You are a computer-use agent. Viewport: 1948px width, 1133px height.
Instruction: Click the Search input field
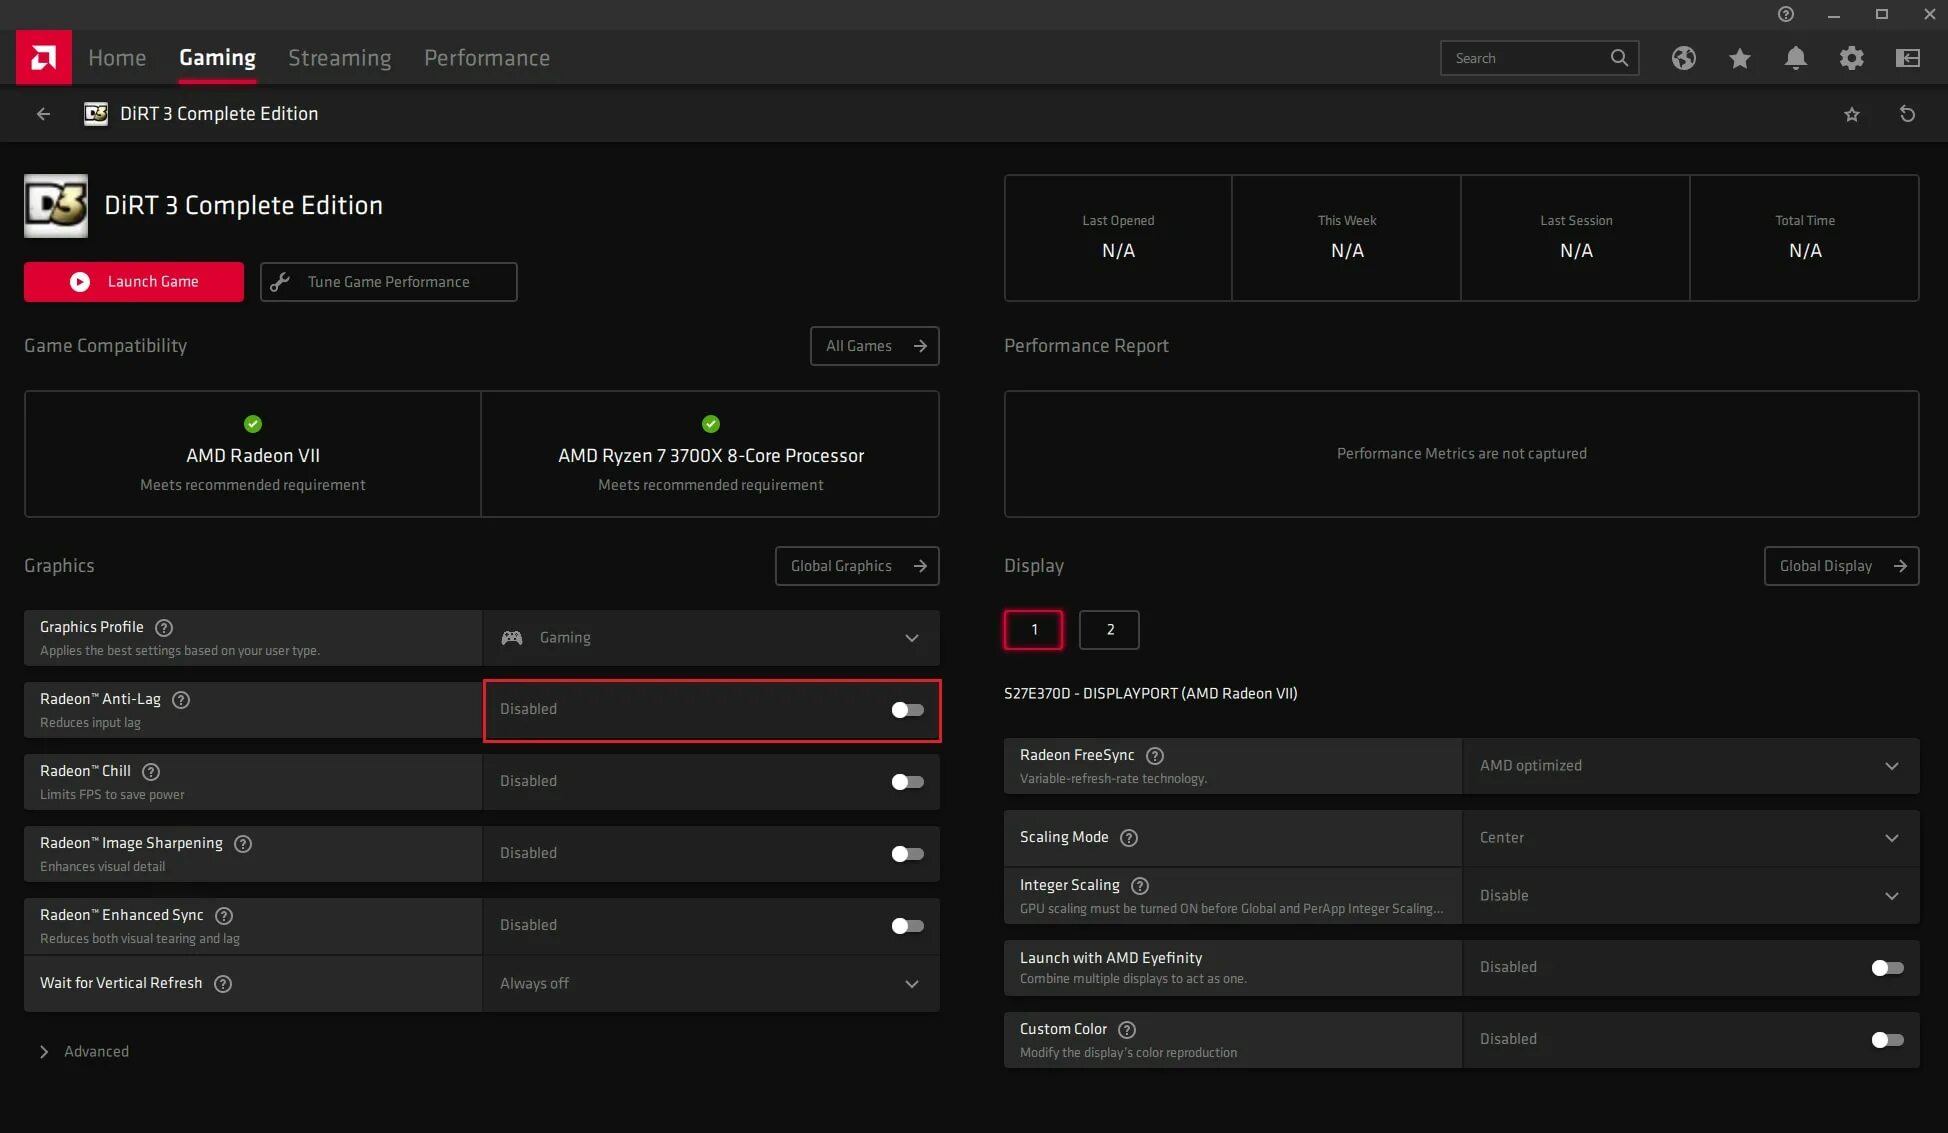coord(1525,58)
